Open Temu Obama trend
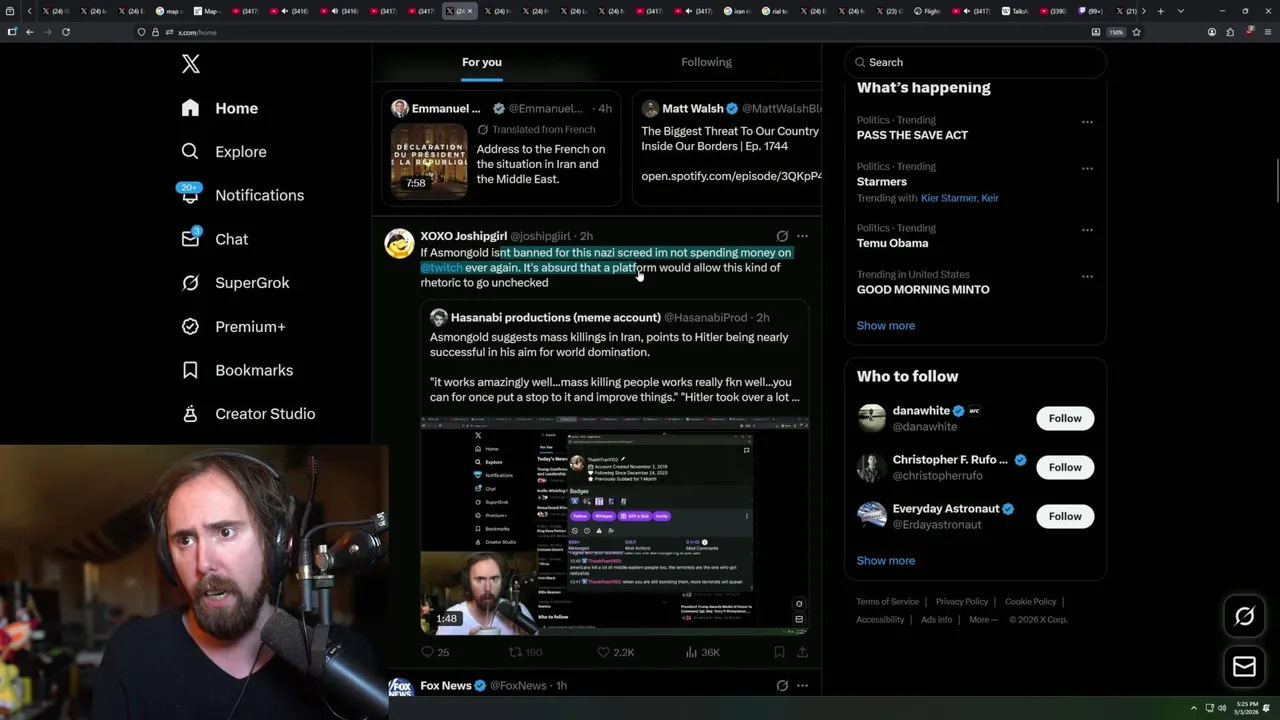 coord(892,243)
